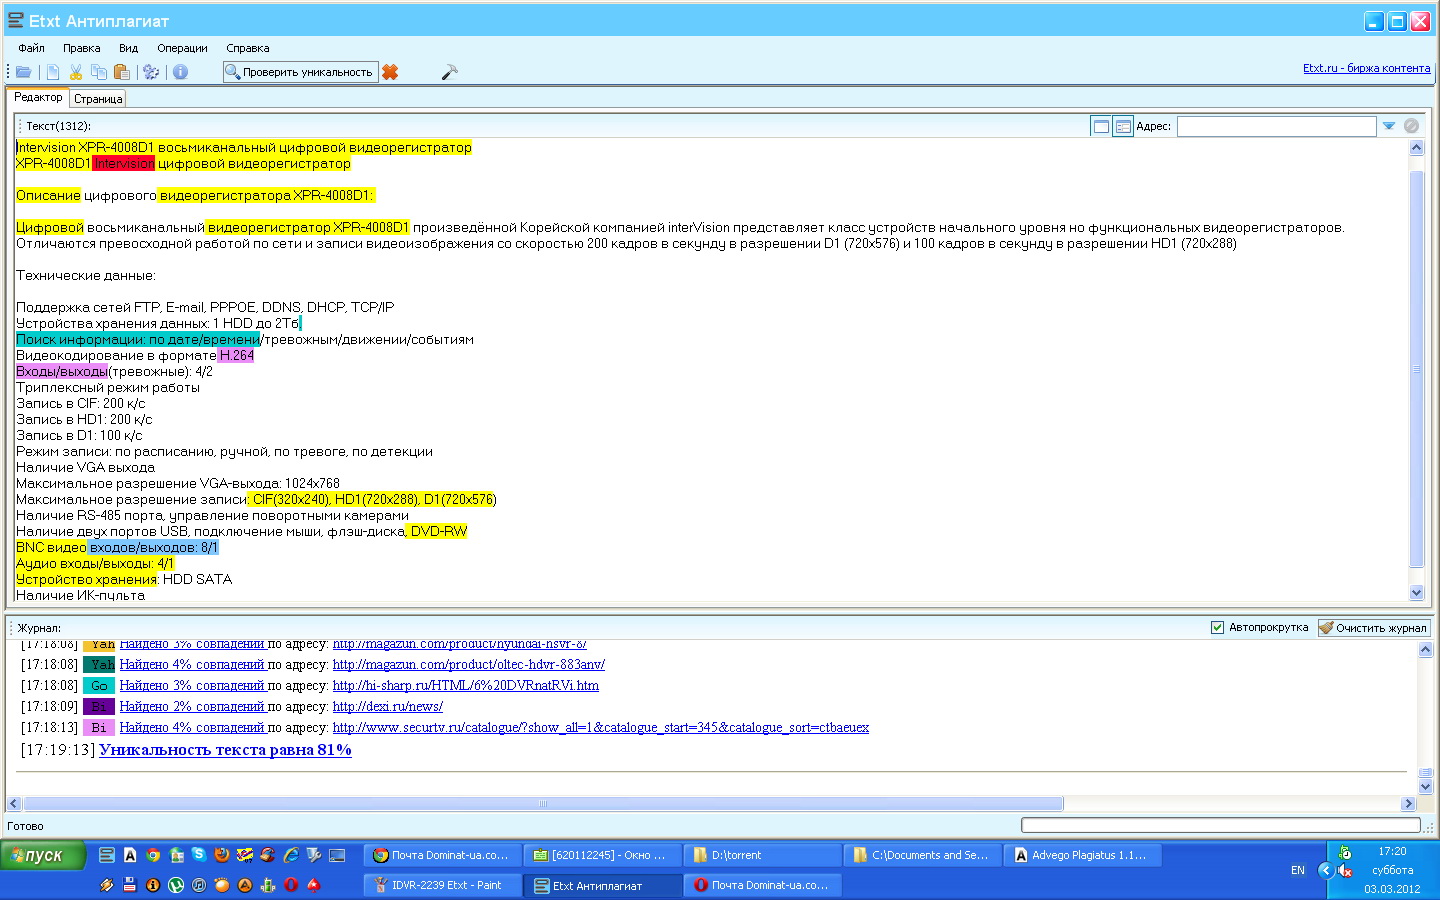The height and width of the screenshot is (900, 1440).
Task: Stop checking with the red X icon
Action: pyautogui.click(x=390, y=72)
